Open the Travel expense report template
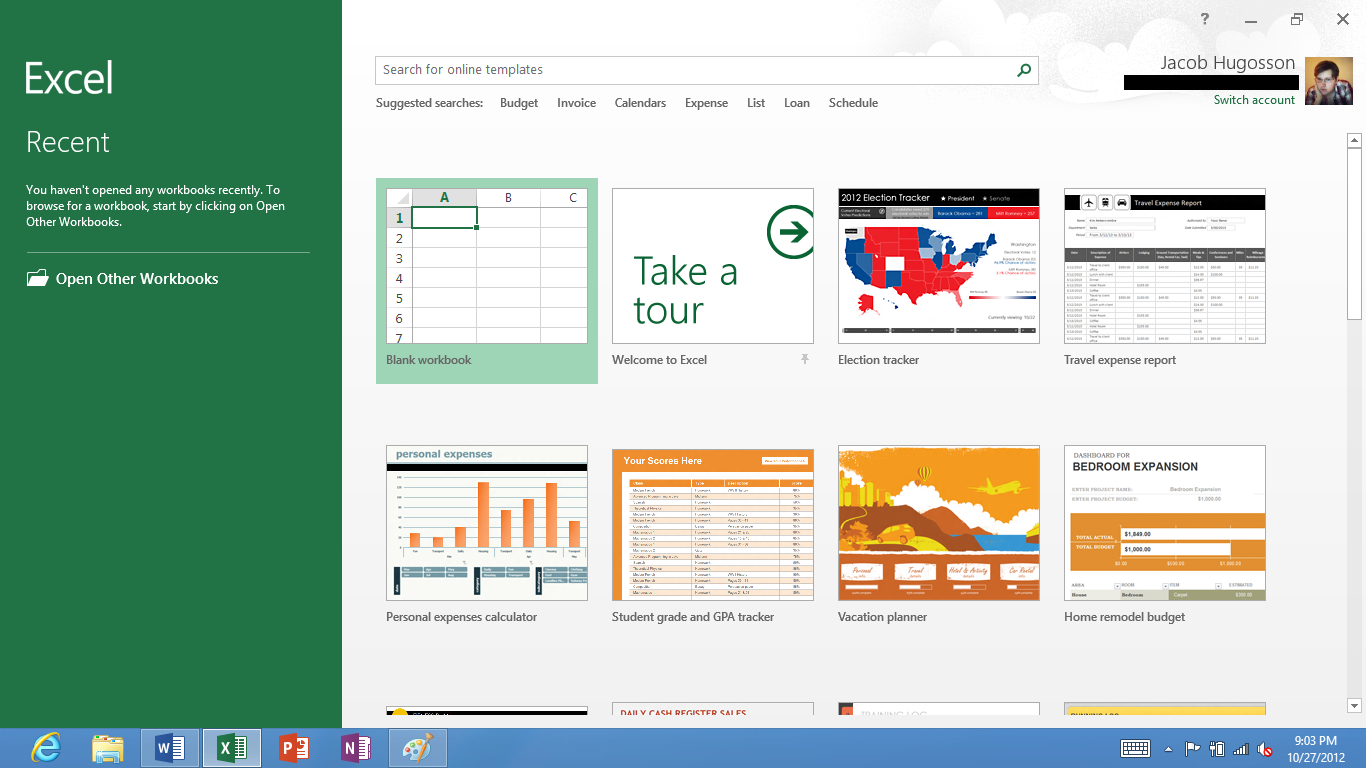Viewport: 1366px width, 768px height. [x=1164, y=266]
